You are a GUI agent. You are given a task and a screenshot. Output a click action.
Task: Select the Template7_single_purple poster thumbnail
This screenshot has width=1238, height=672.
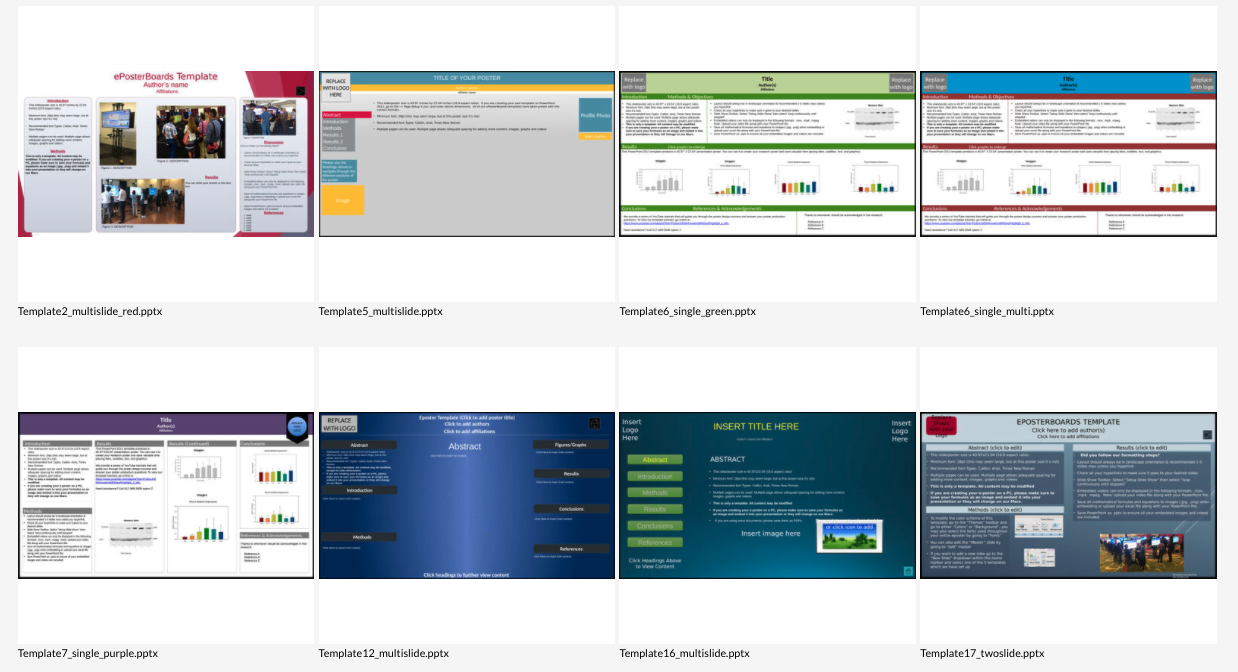click(x=166, y=495)
